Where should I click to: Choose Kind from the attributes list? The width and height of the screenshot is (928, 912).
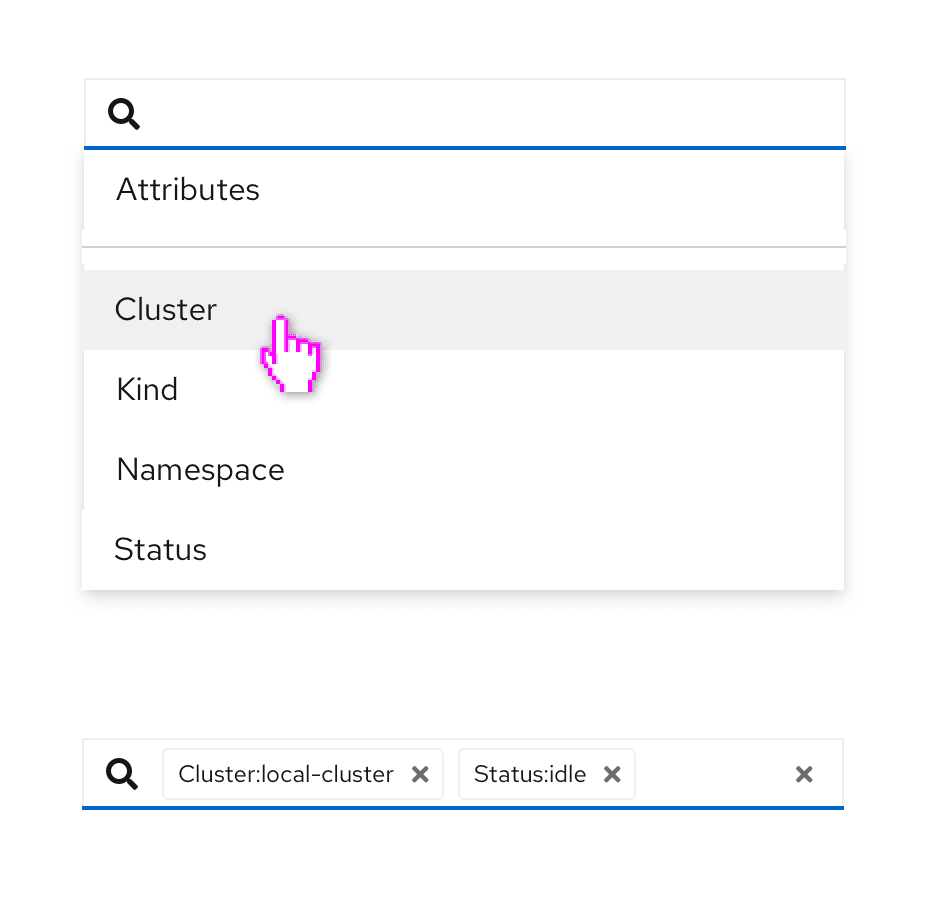click(147, 389)
